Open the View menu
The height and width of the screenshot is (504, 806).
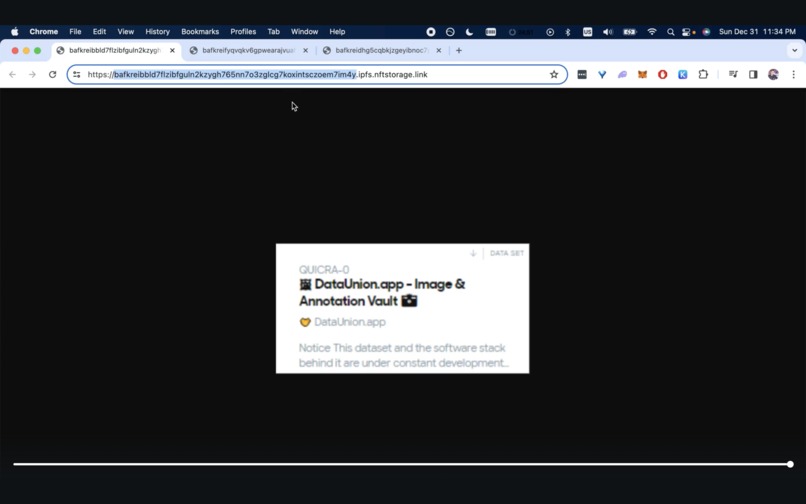(125, 32)
